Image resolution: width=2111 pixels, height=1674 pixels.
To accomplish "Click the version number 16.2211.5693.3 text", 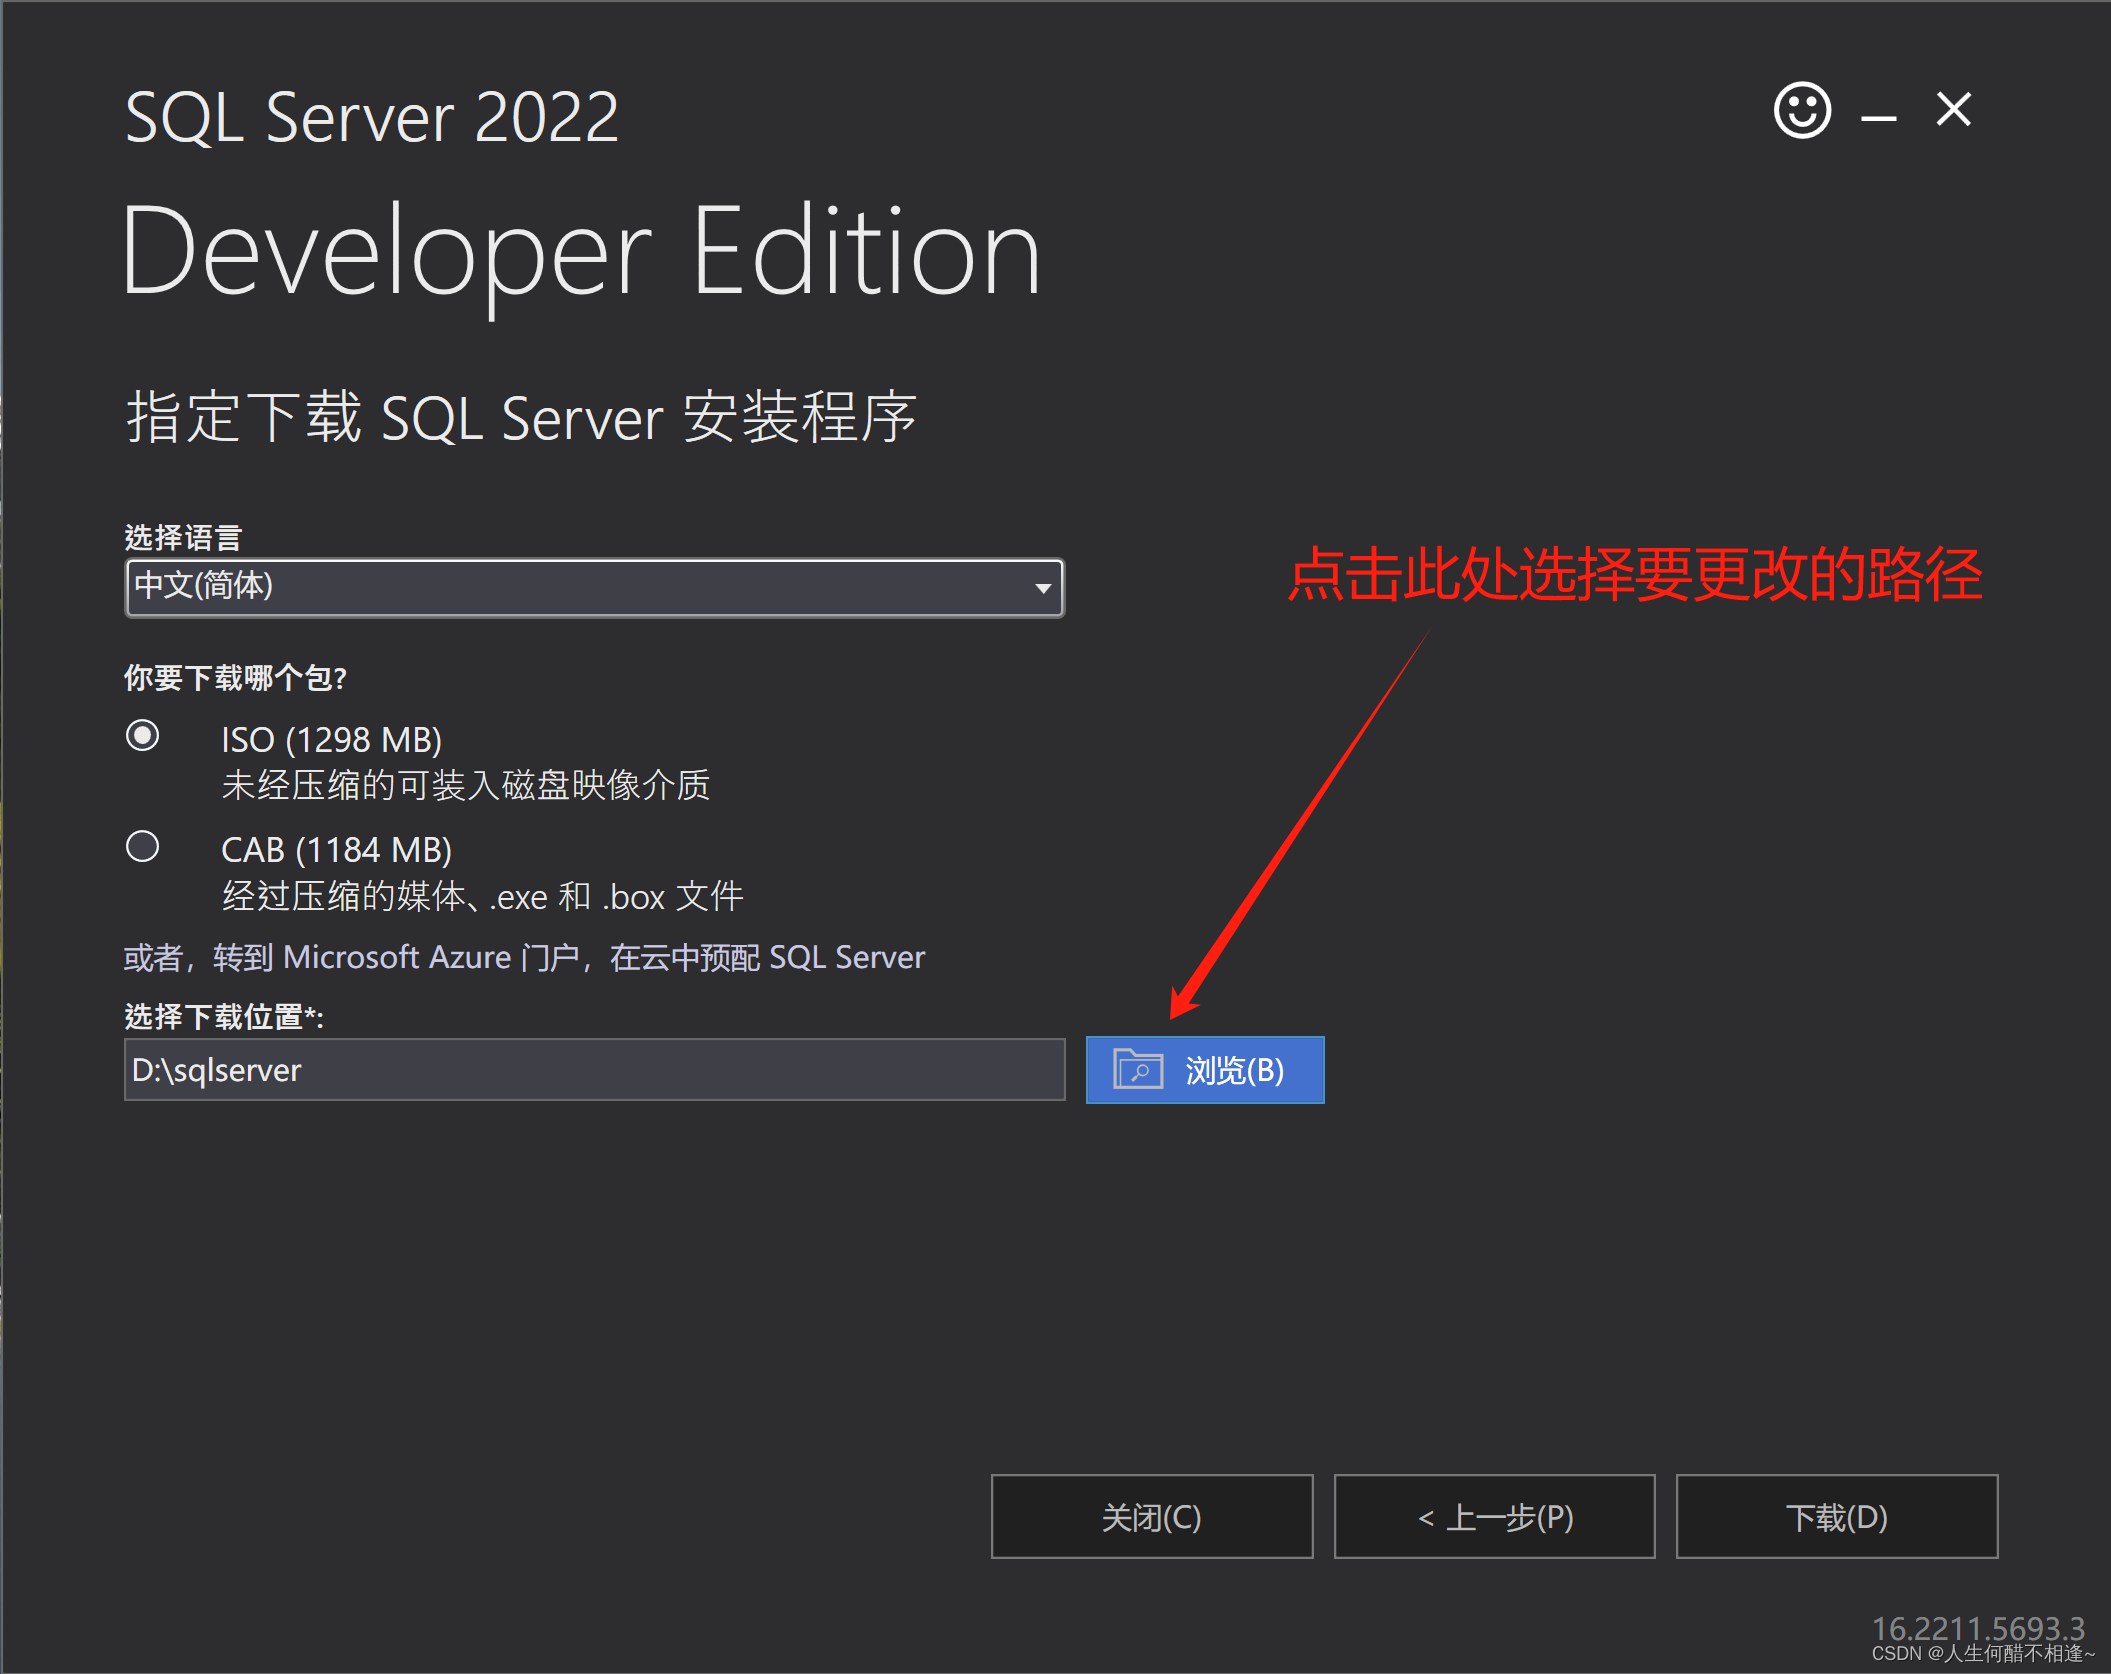I will point(1977,1628).
